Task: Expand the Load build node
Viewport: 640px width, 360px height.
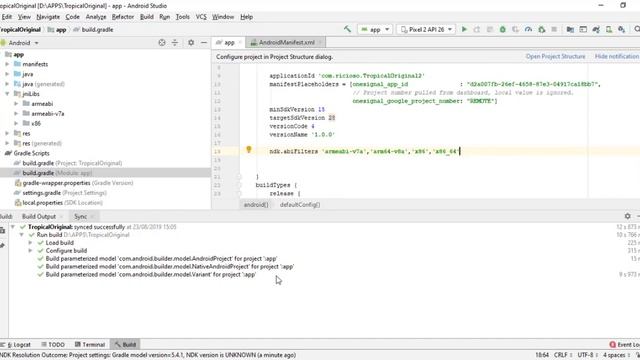Action: [x=30, y=242]
